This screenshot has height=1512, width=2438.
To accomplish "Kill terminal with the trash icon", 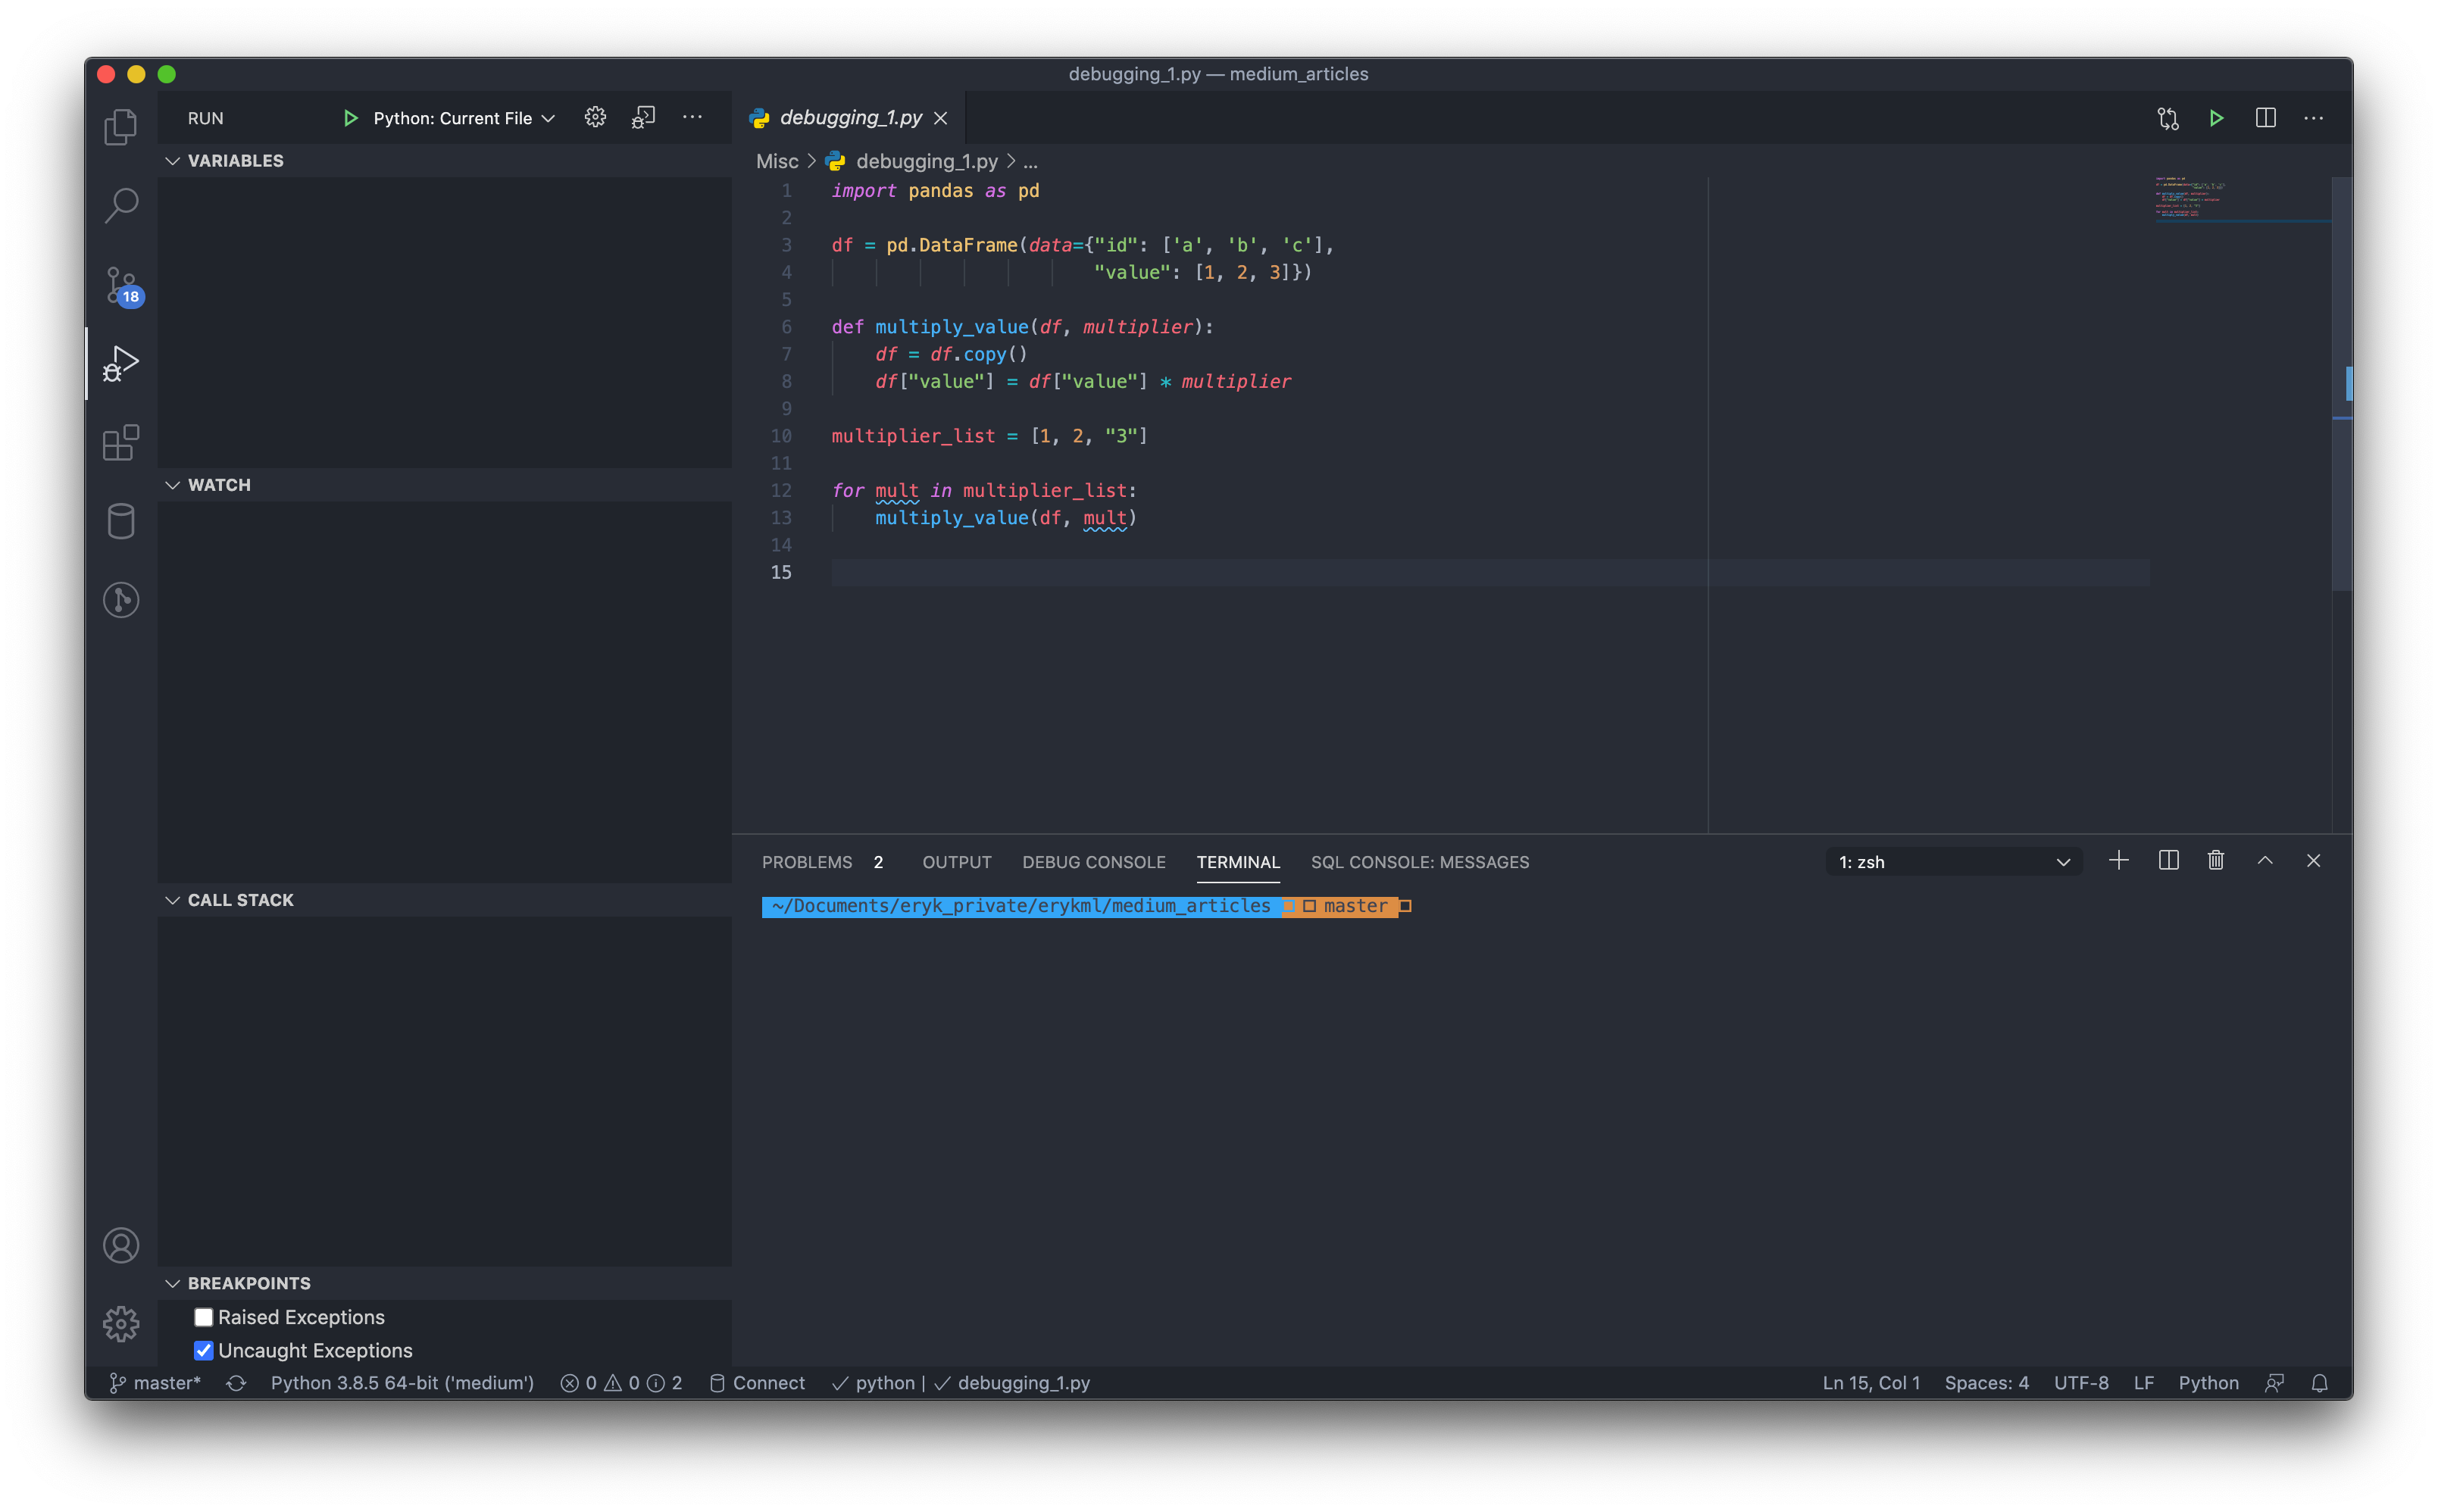I will pyautogui.click(x=2216, y=861).
